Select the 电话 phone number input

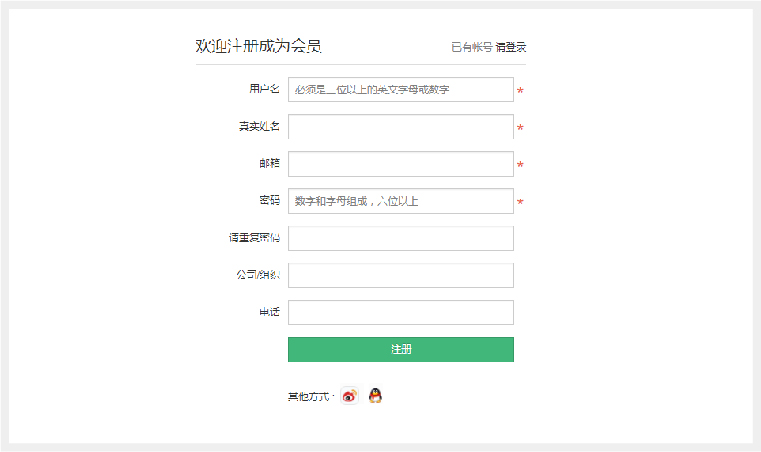[x=401, y=312]
